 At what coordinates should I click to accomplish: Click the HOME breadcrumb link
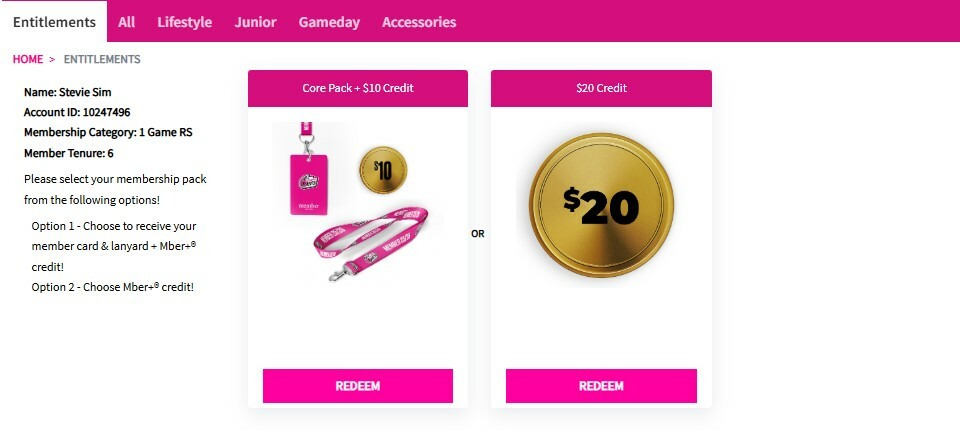pyautogui.click(x=28, y=59)
